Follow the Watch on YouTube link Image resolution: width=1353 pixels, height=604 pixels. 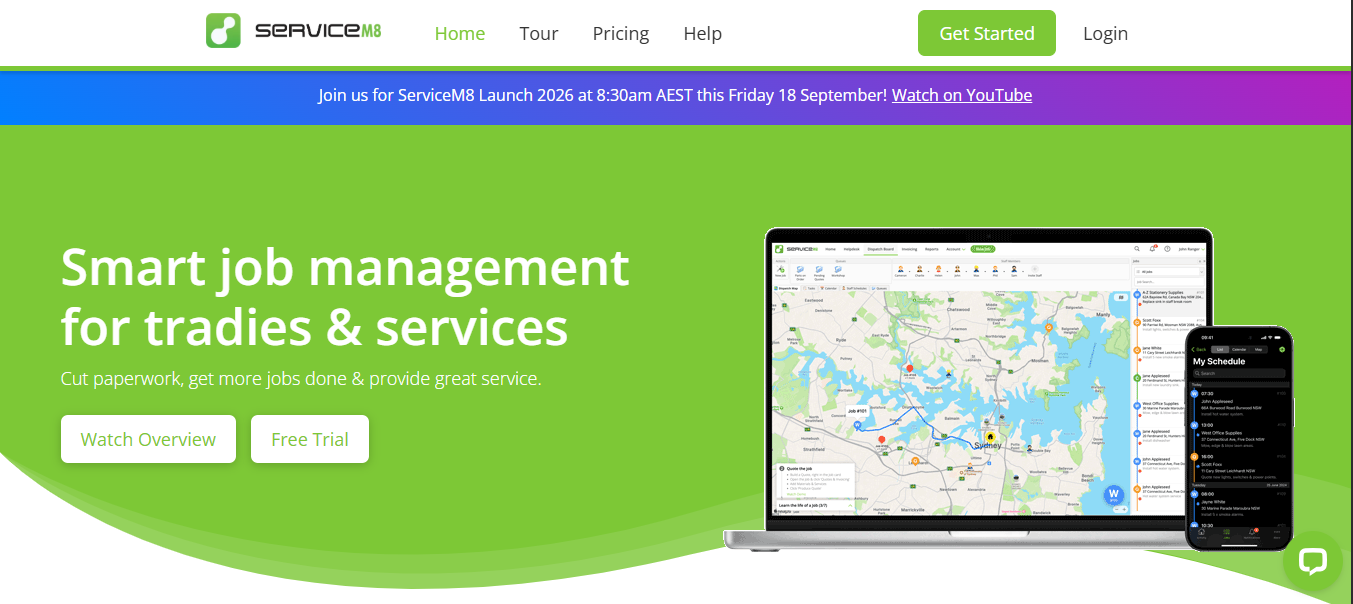(962, 95)
